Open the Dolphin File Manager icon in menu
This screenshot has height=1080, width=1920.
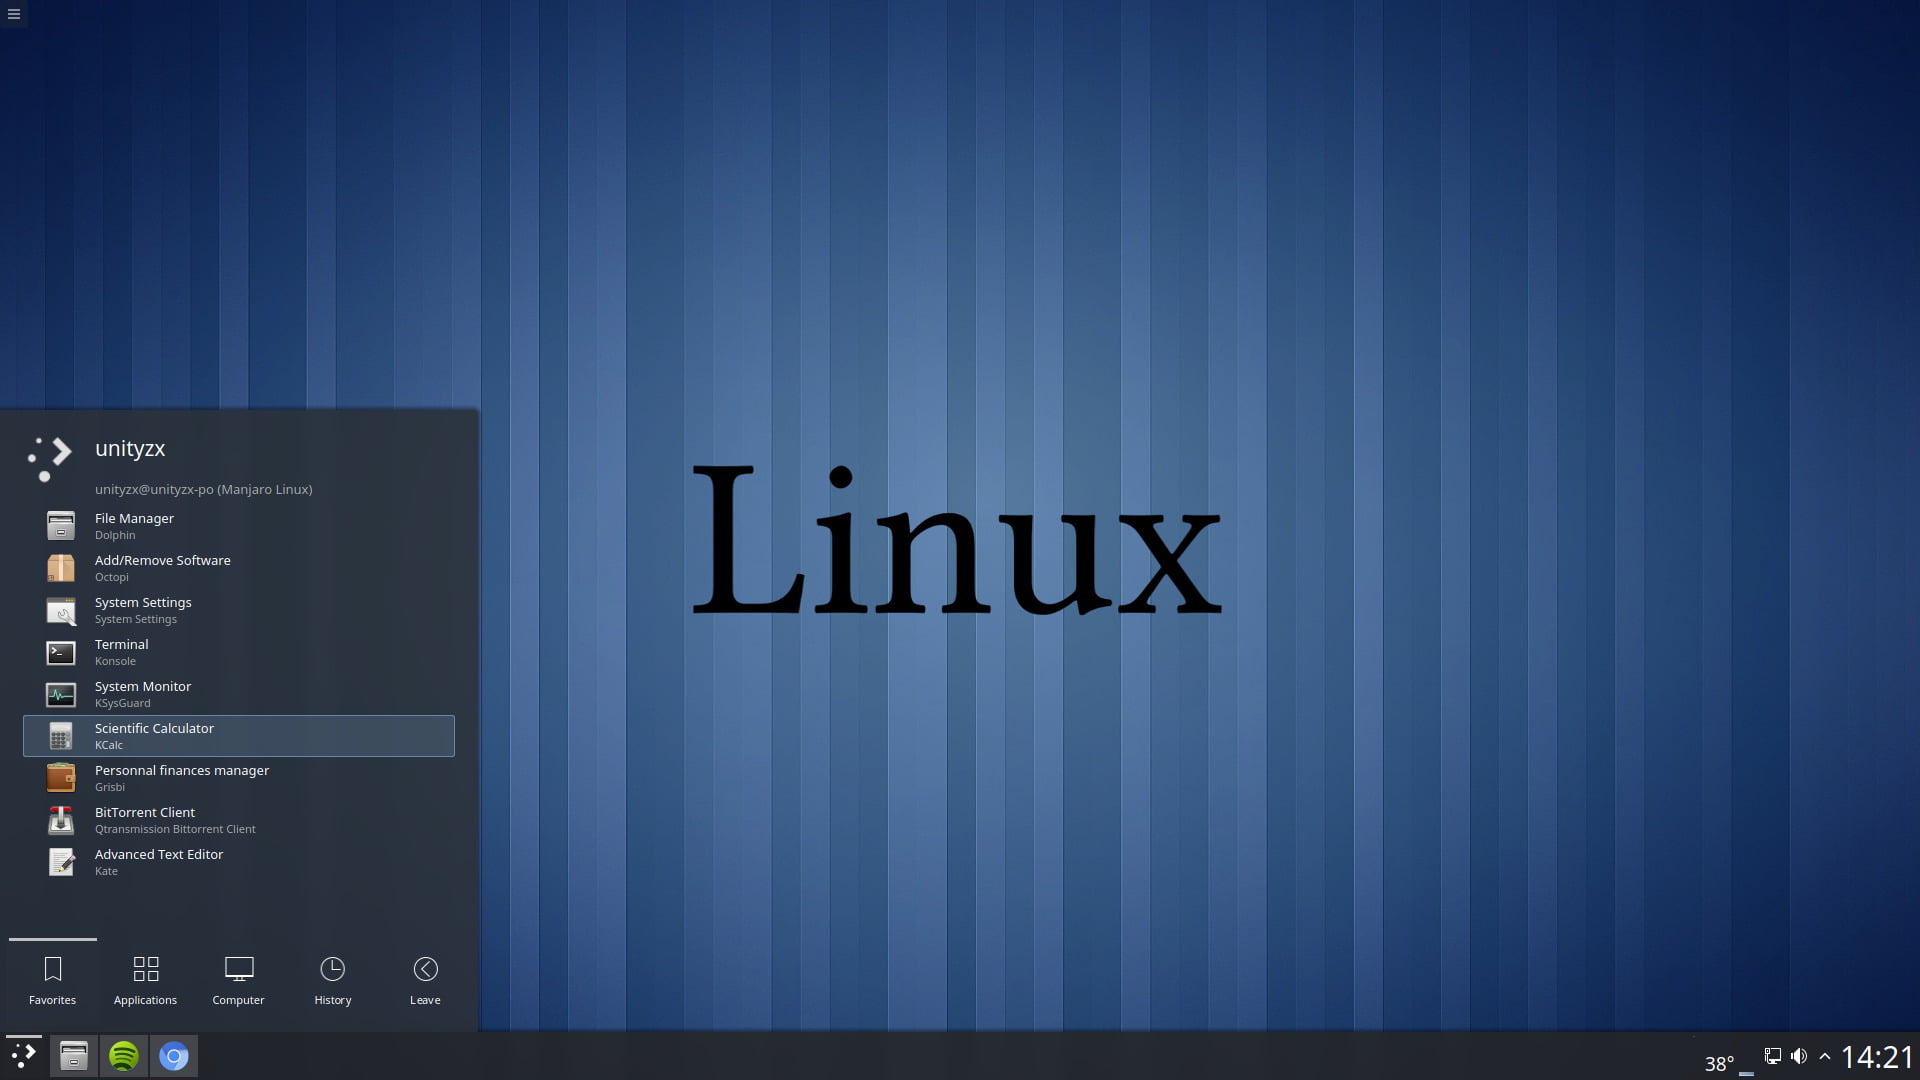pyautogui.click(x=61, y=525)
